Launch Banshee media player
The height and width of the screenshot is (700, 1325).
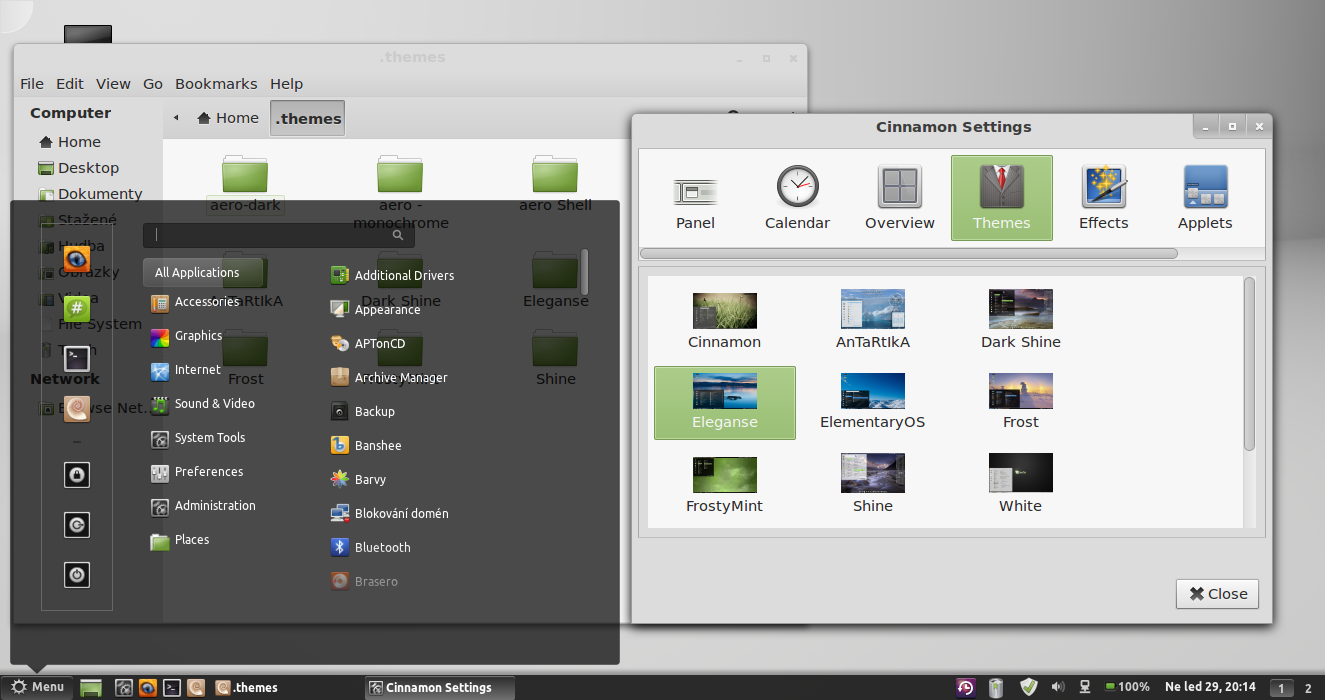coord(366,446)
